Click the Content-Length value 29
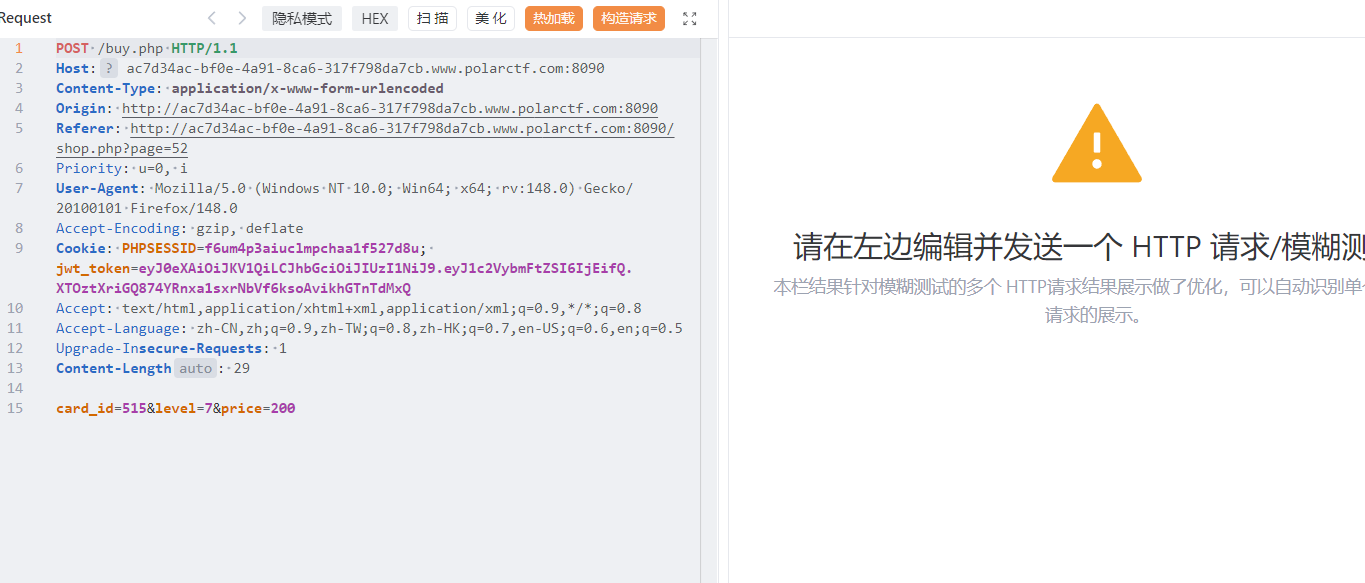1365x583 pixels. pos(241,368)
